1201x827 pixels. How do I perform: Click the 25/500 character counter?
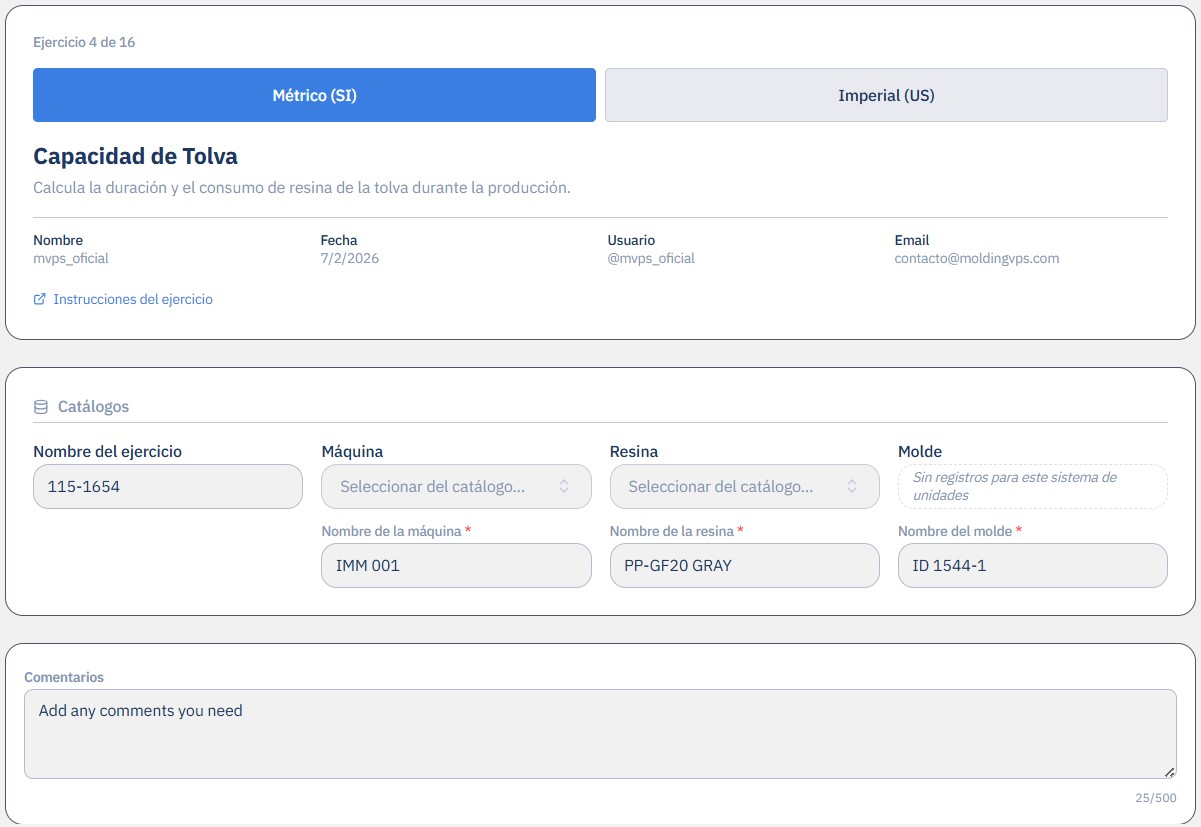tap(1156, 798)
